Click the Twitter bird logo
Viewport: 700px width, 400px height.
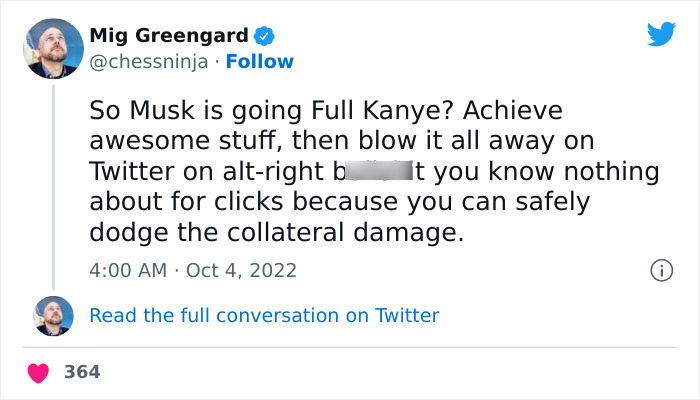[661, 35]
